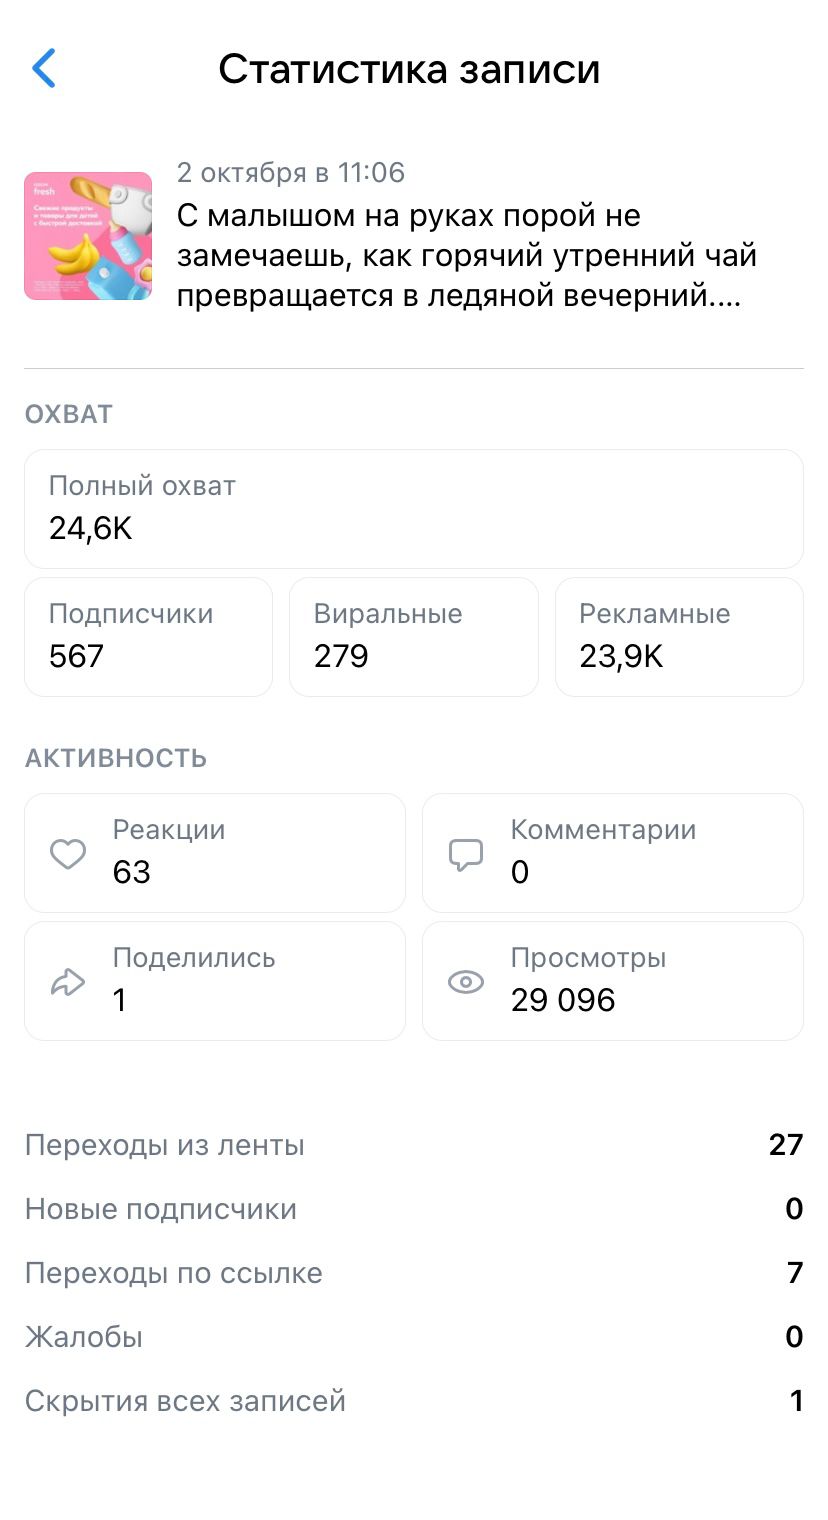Screen dimensions: 828x1520
Task: Select the Подписчики reach card
Action: click(x=148, y=636)
